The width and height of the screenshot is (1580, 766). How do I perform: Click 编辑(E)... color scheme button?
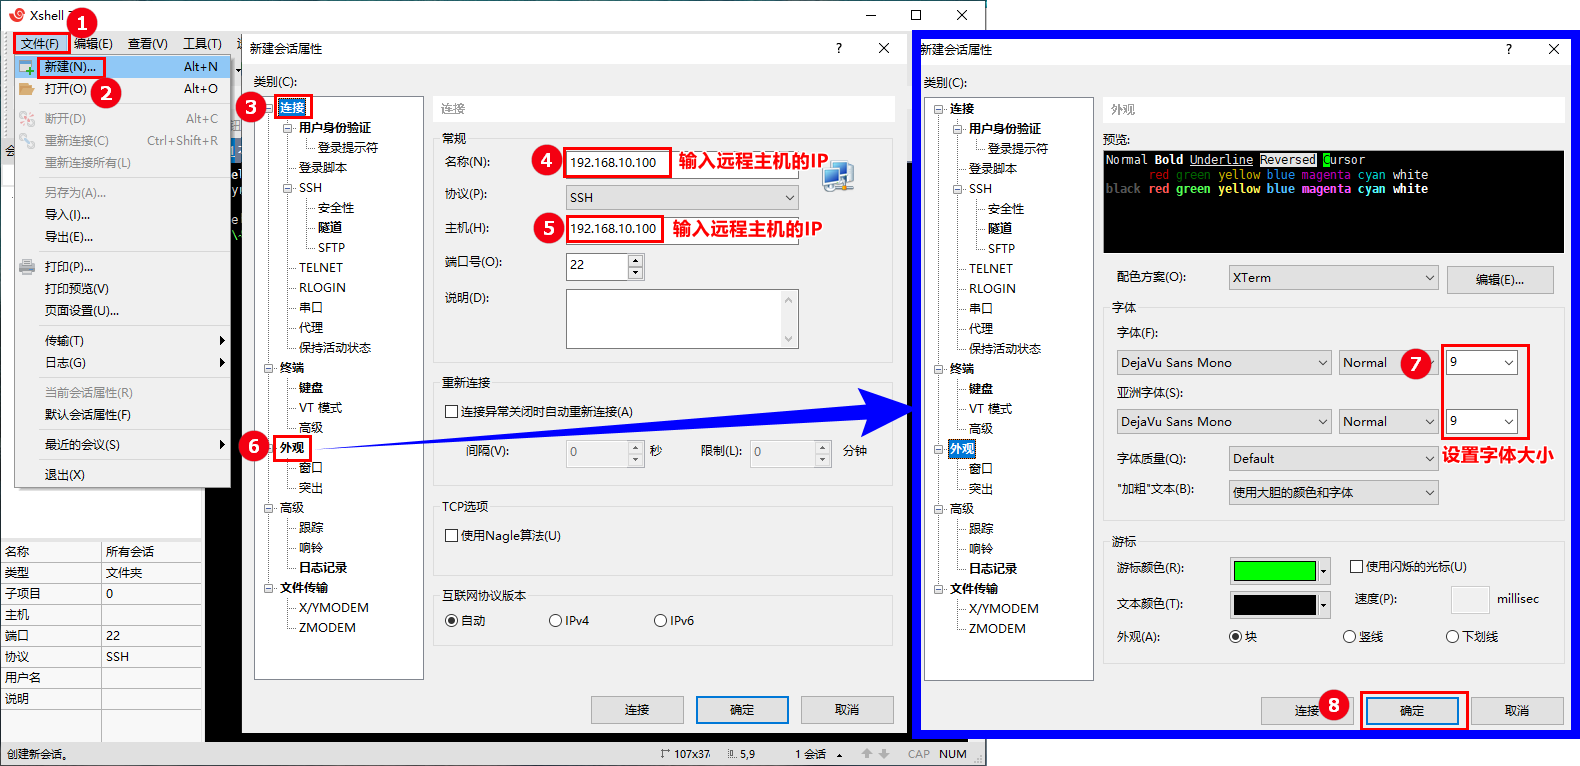1500,280
